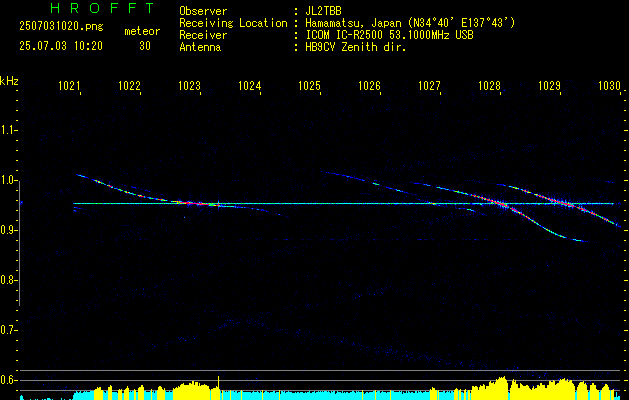Click the 0.6 frequency axis label

point(8,380)
